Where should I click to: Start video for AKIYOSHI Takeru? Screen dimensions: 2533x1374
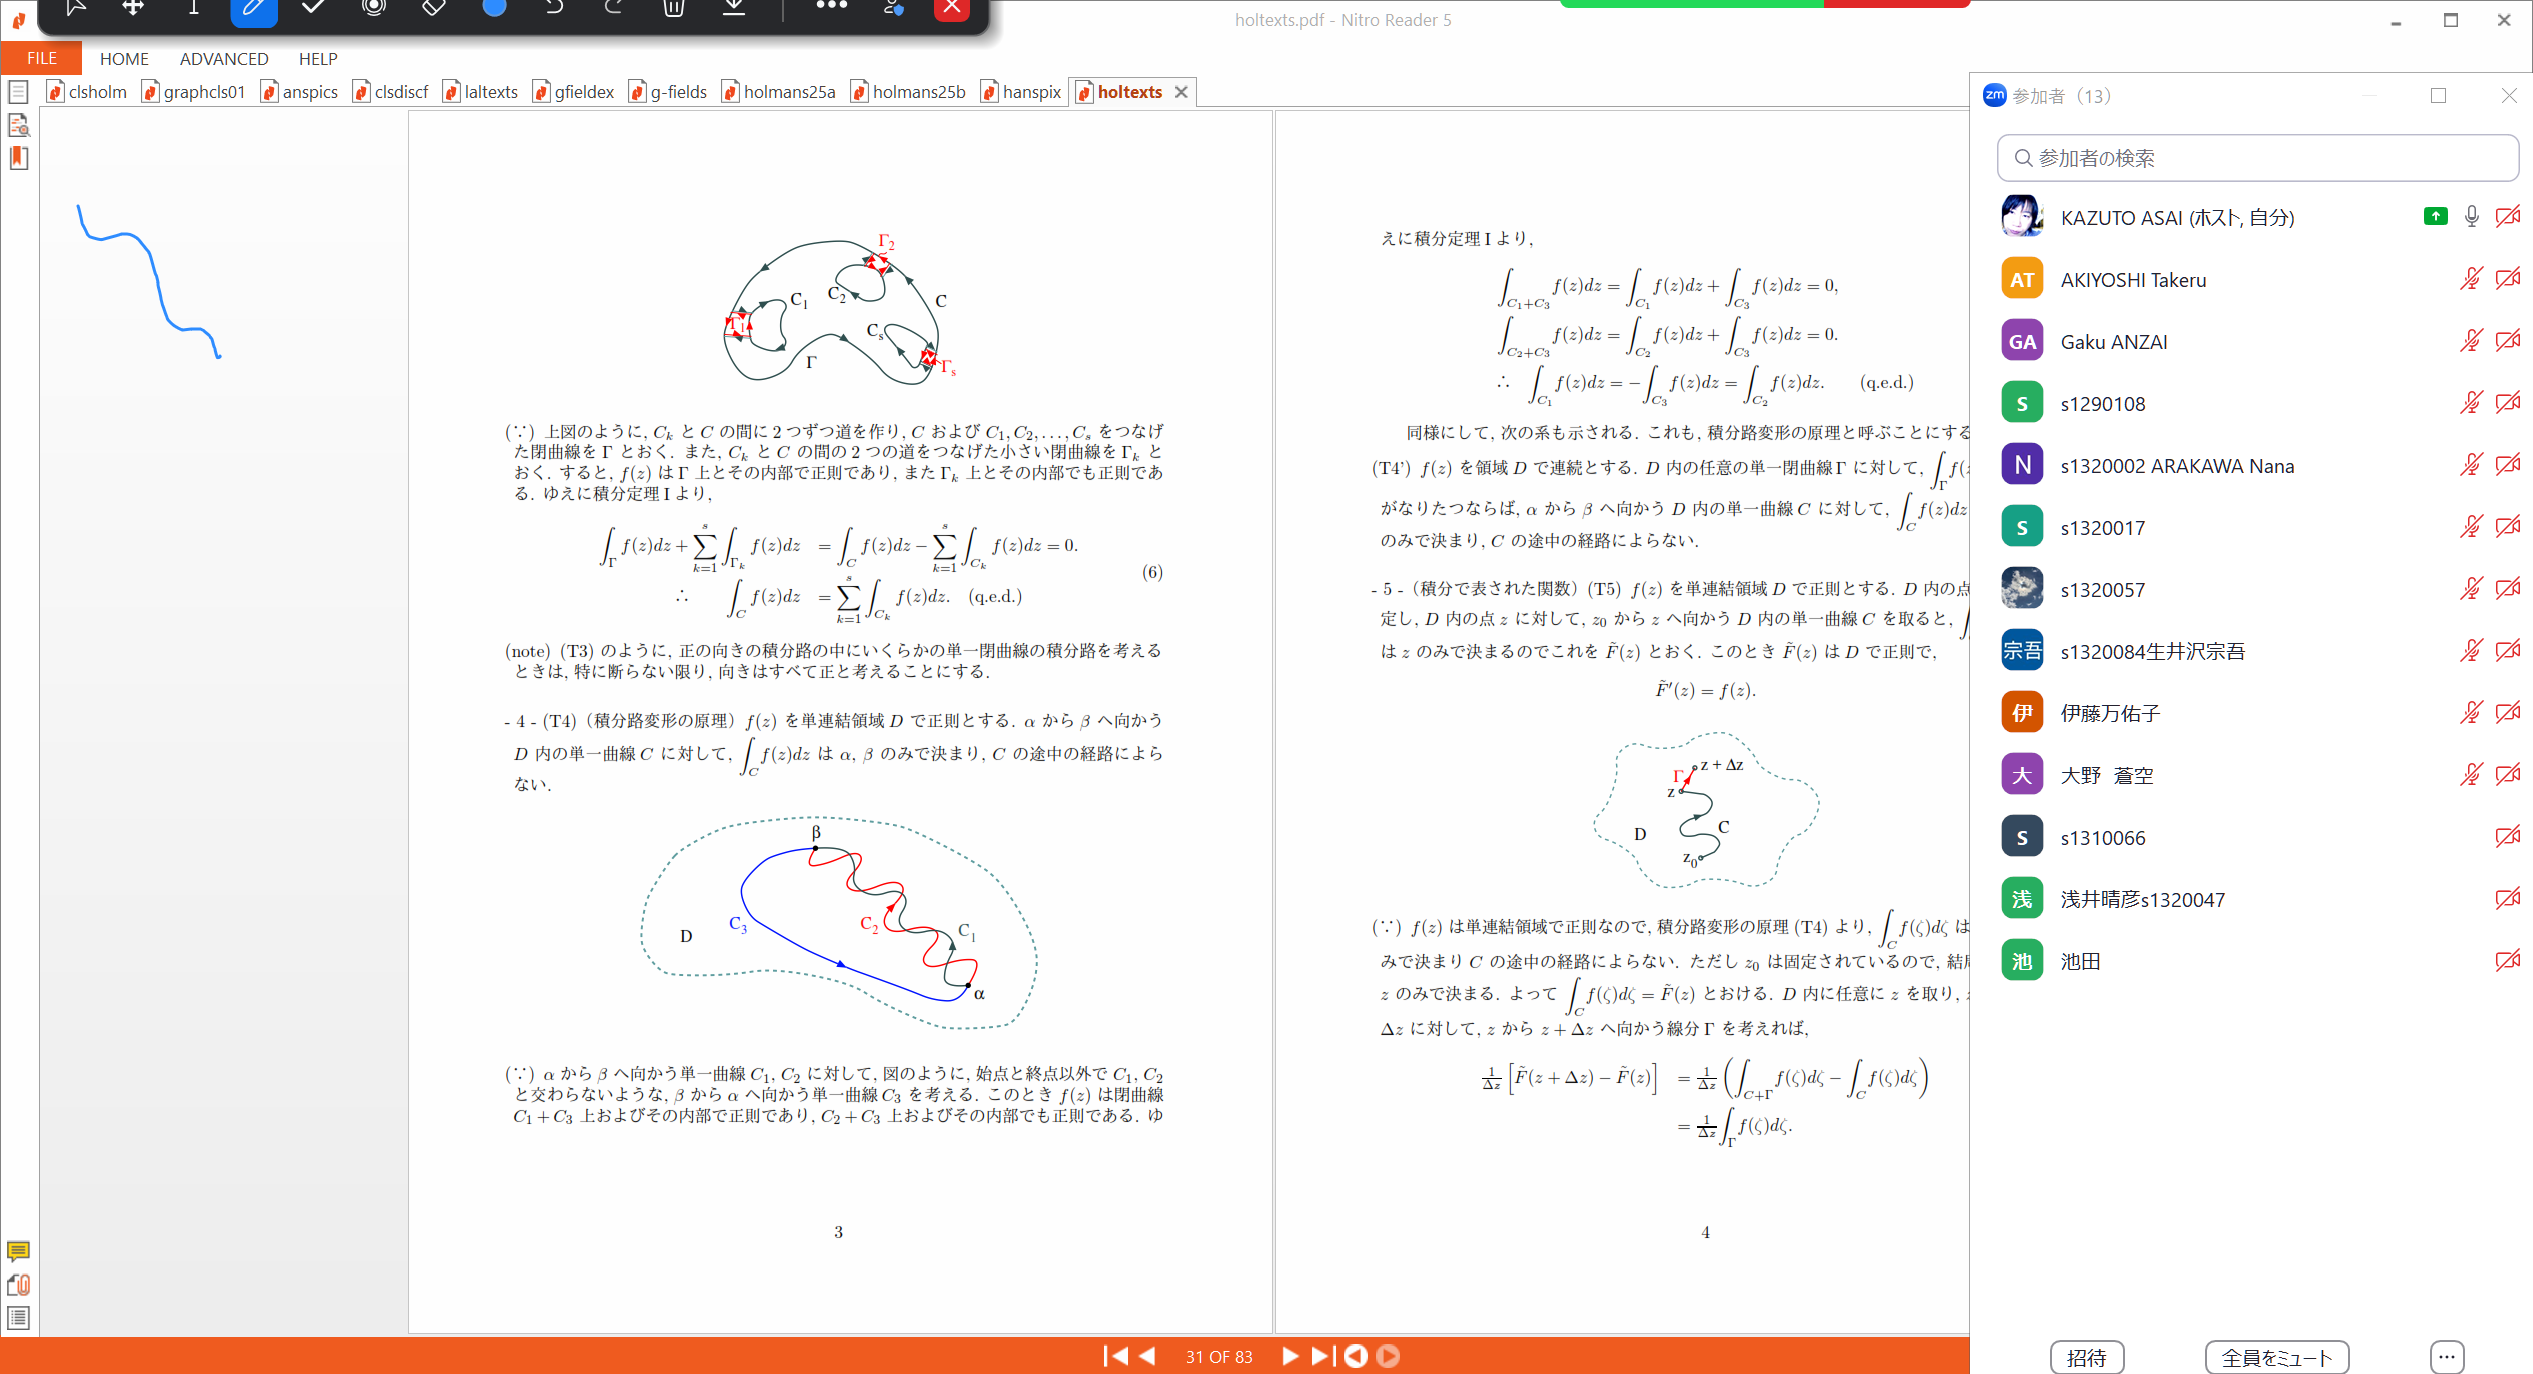pyautogui.click(x=2508, y=278)
